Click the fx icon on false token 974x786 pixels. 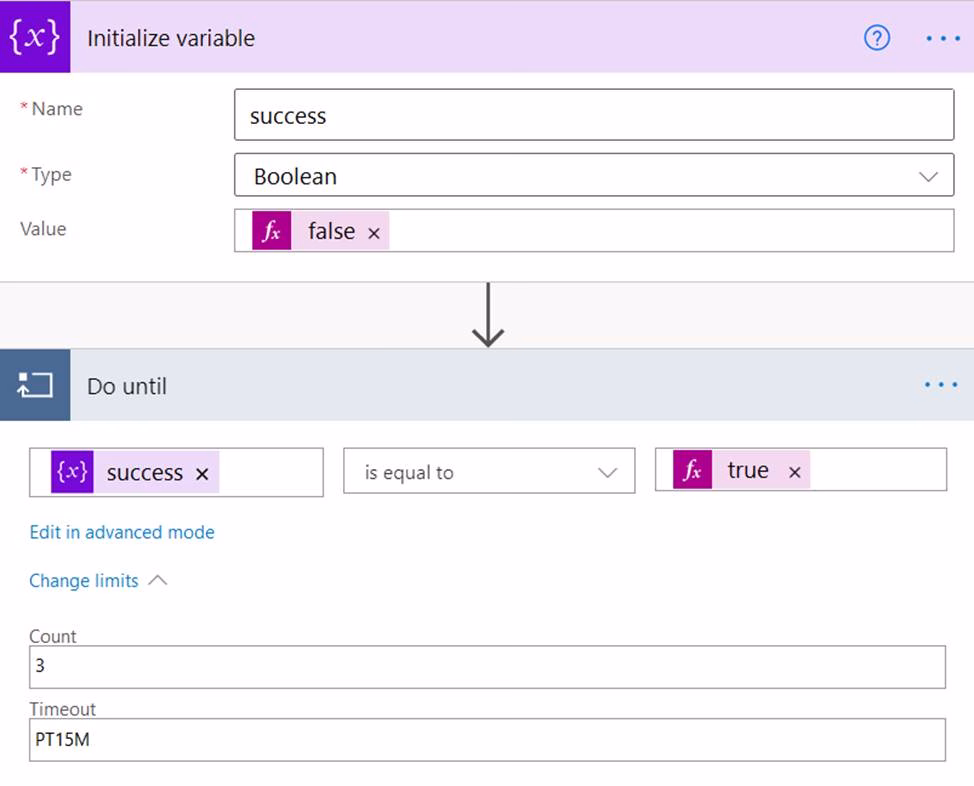(271, 231)
